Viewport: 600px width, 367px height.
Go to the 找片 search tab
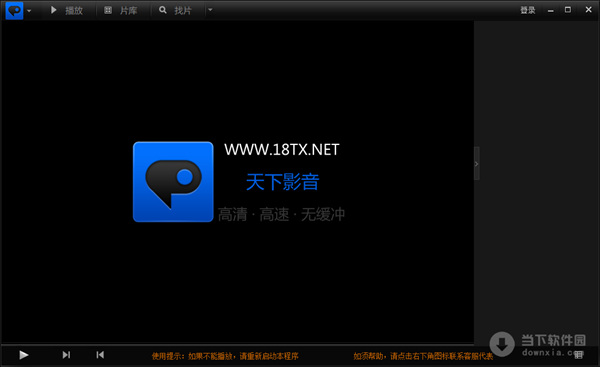point(175,10)
